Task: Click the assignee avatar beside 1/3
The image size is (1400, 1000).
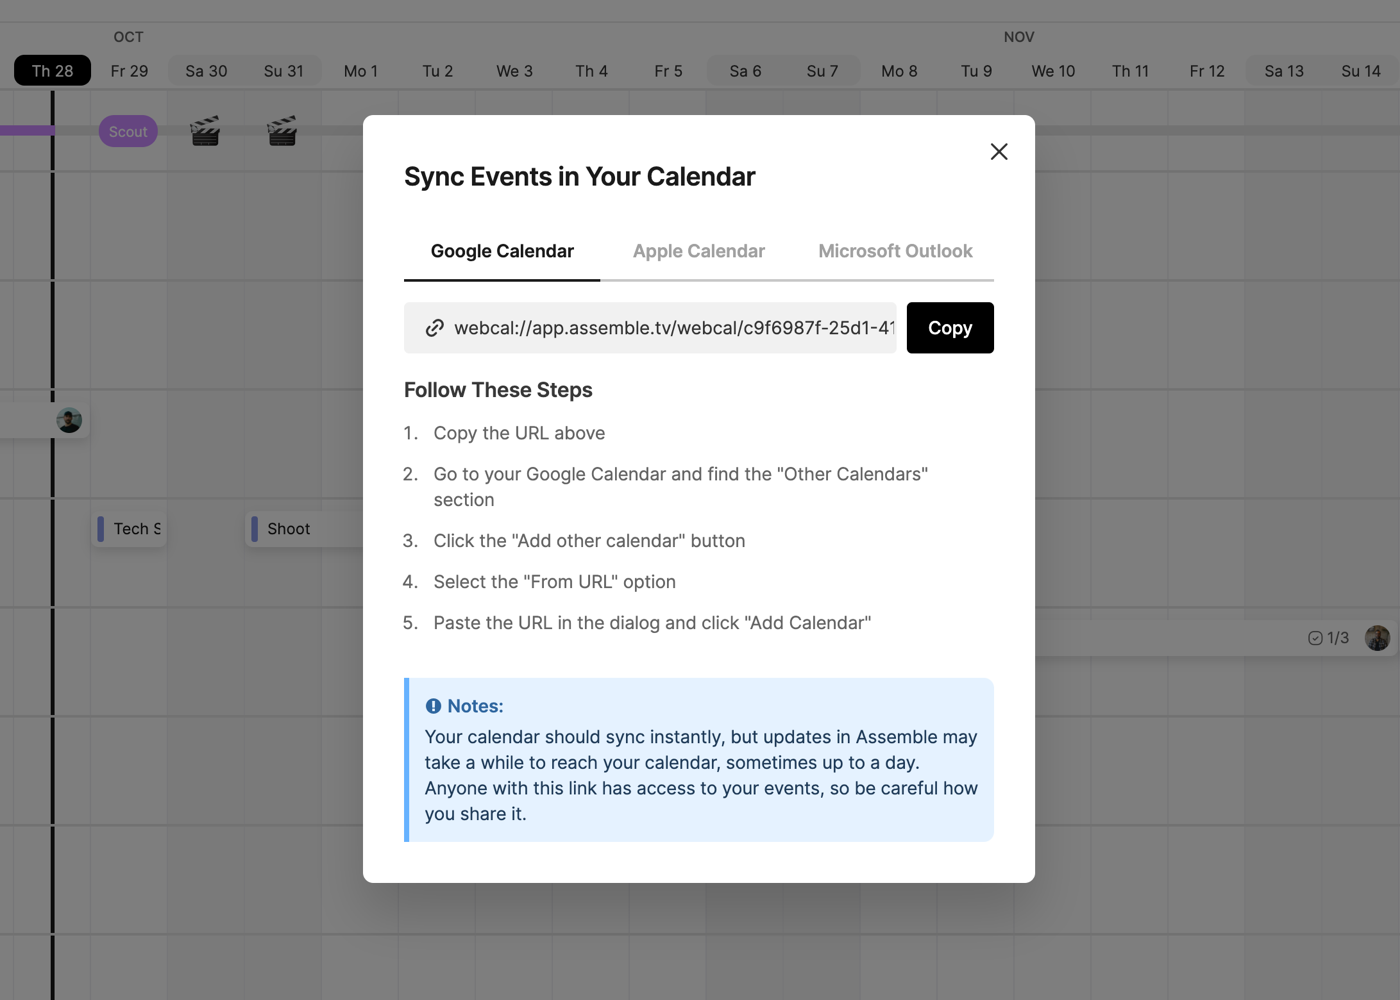Action: pos(1377,638)
